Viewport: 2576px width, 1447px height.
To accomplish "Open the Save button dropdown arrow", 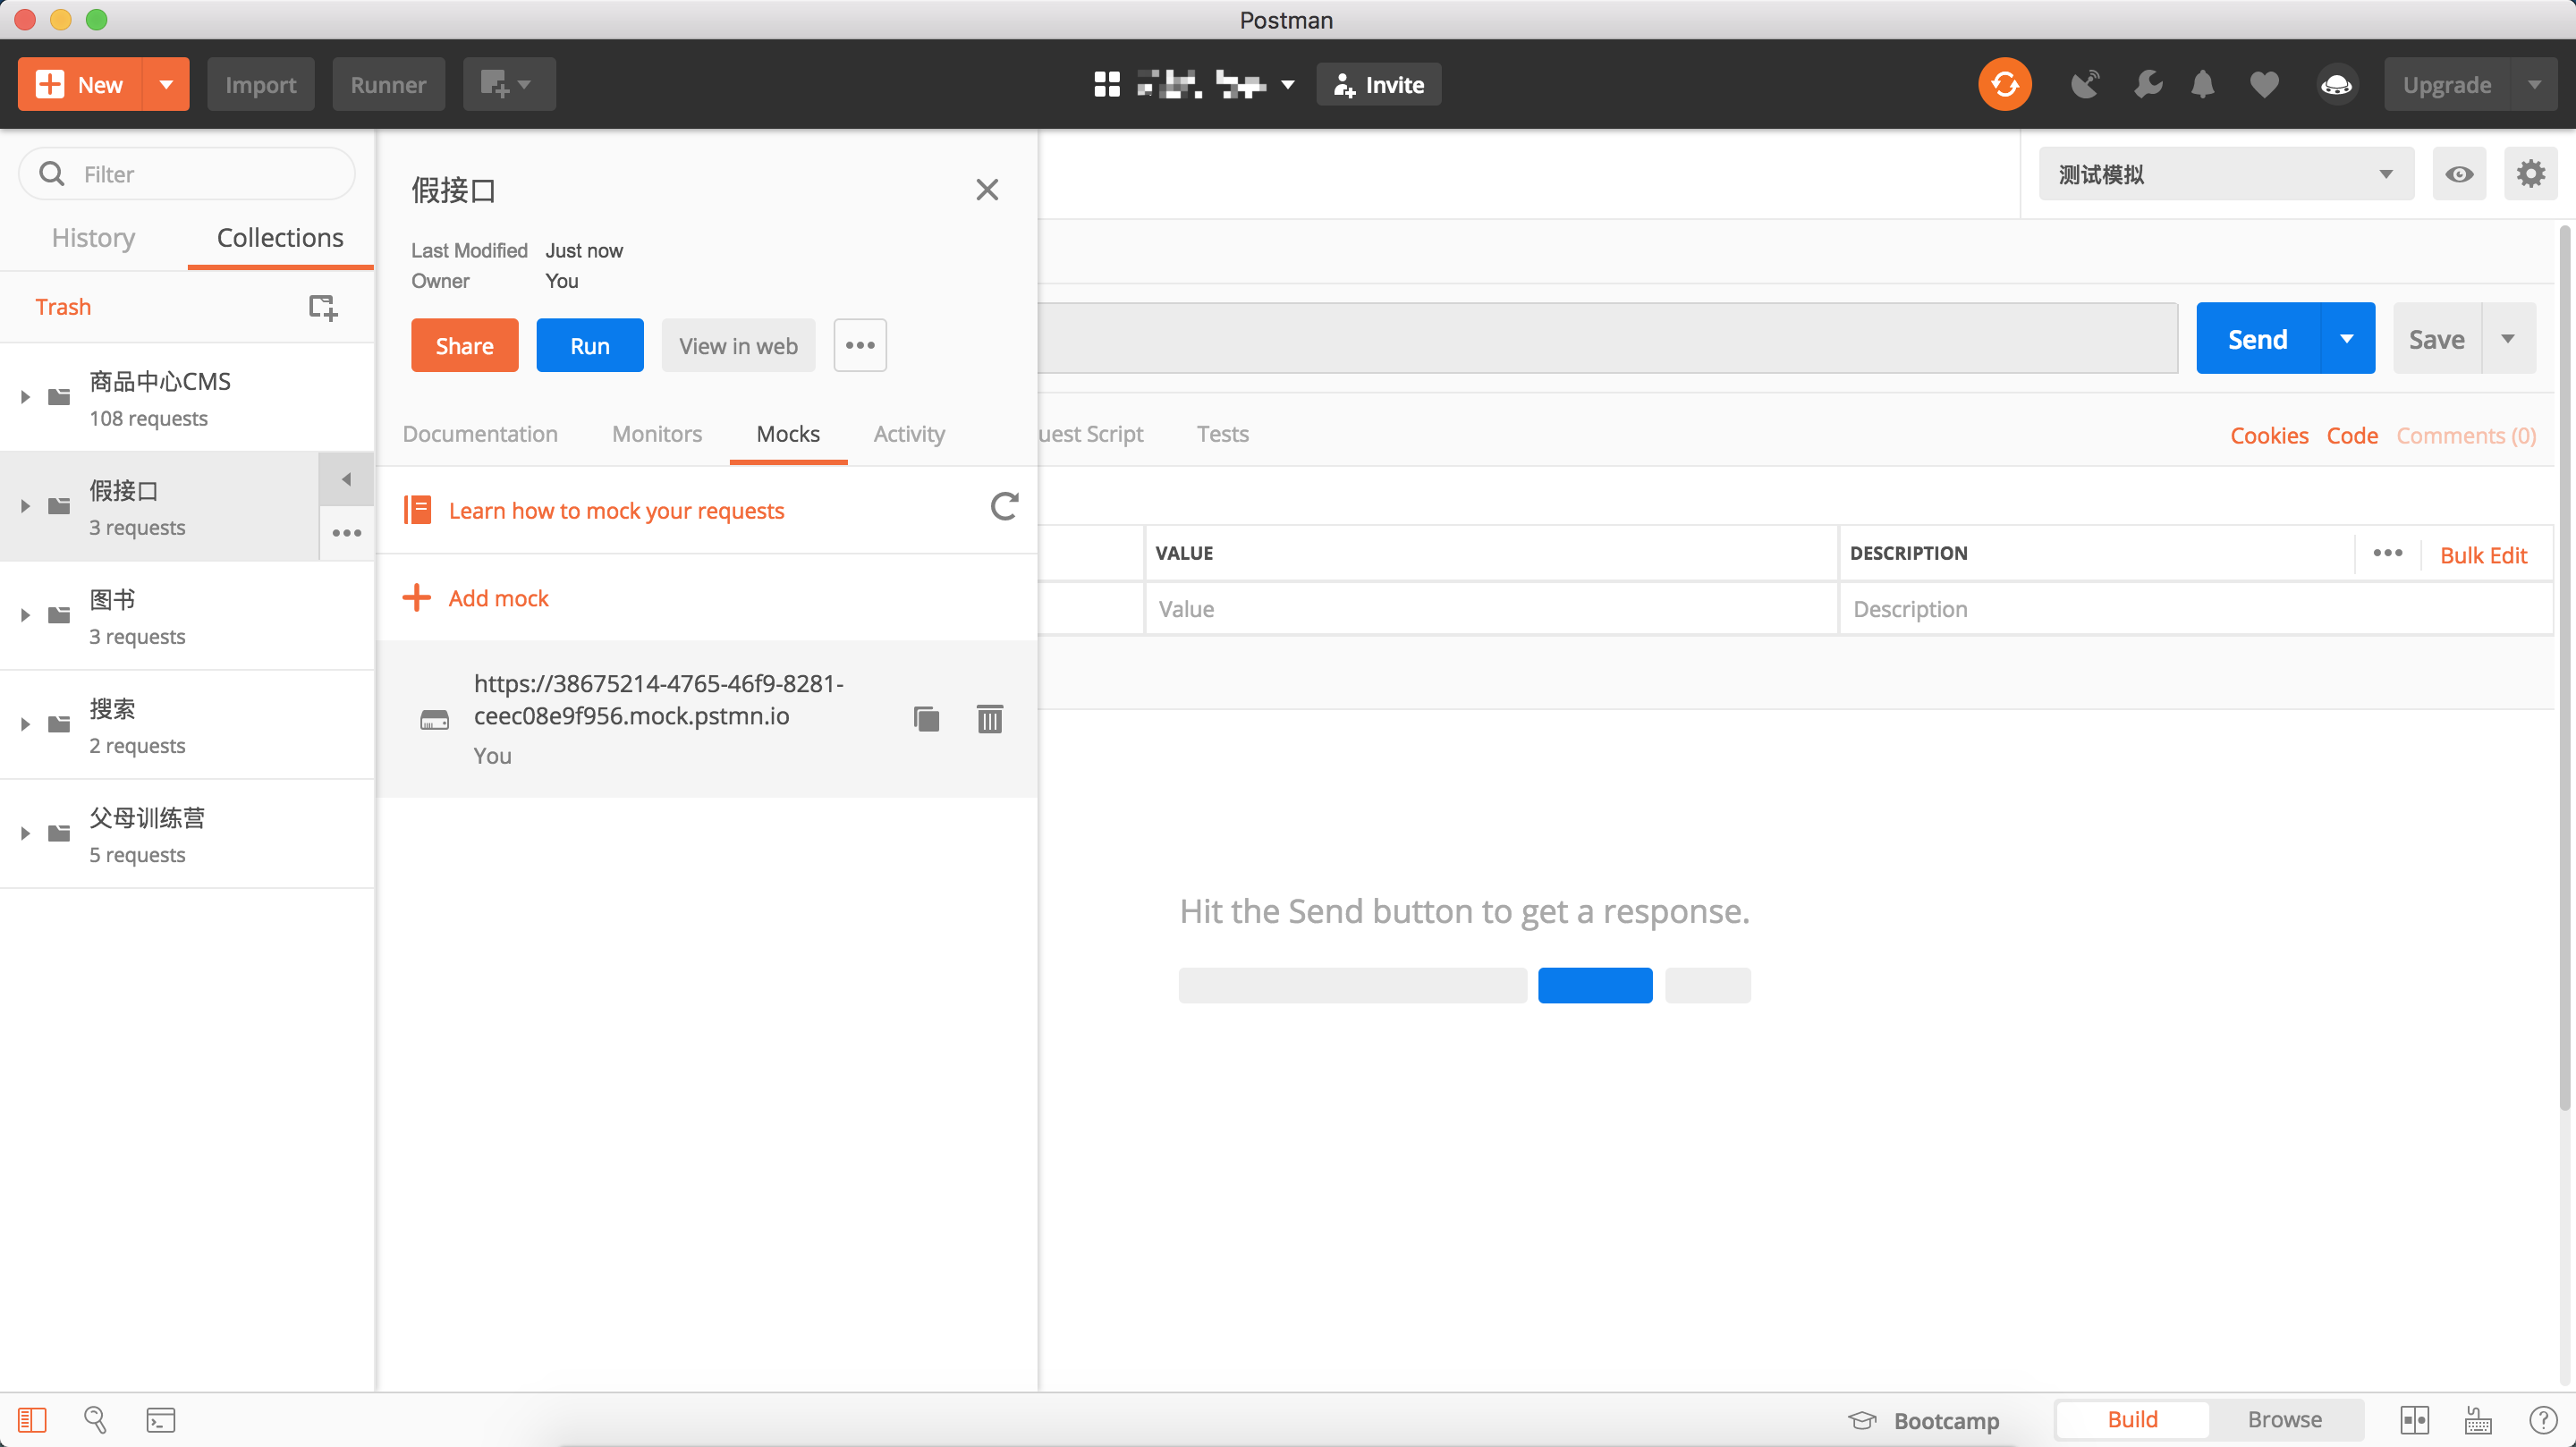I will [x=2508, y=338].
